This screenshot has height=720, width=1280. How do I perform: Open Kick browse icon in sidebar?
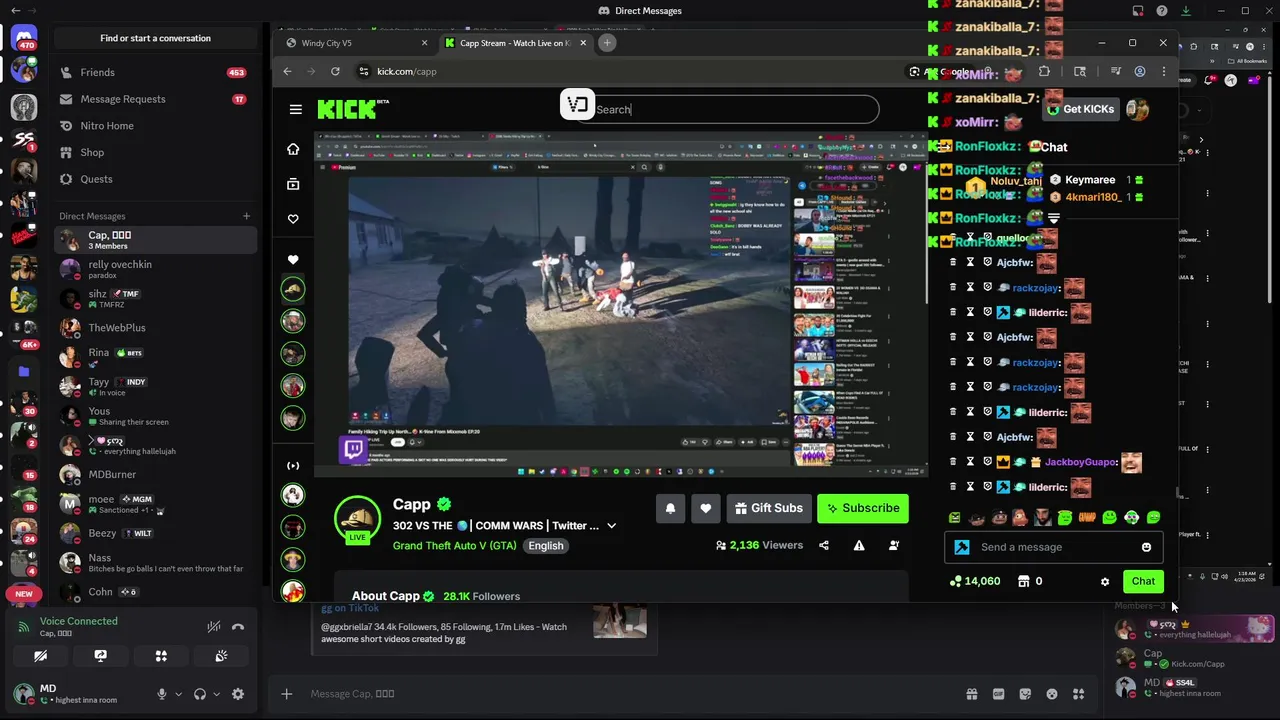(293, 184)
